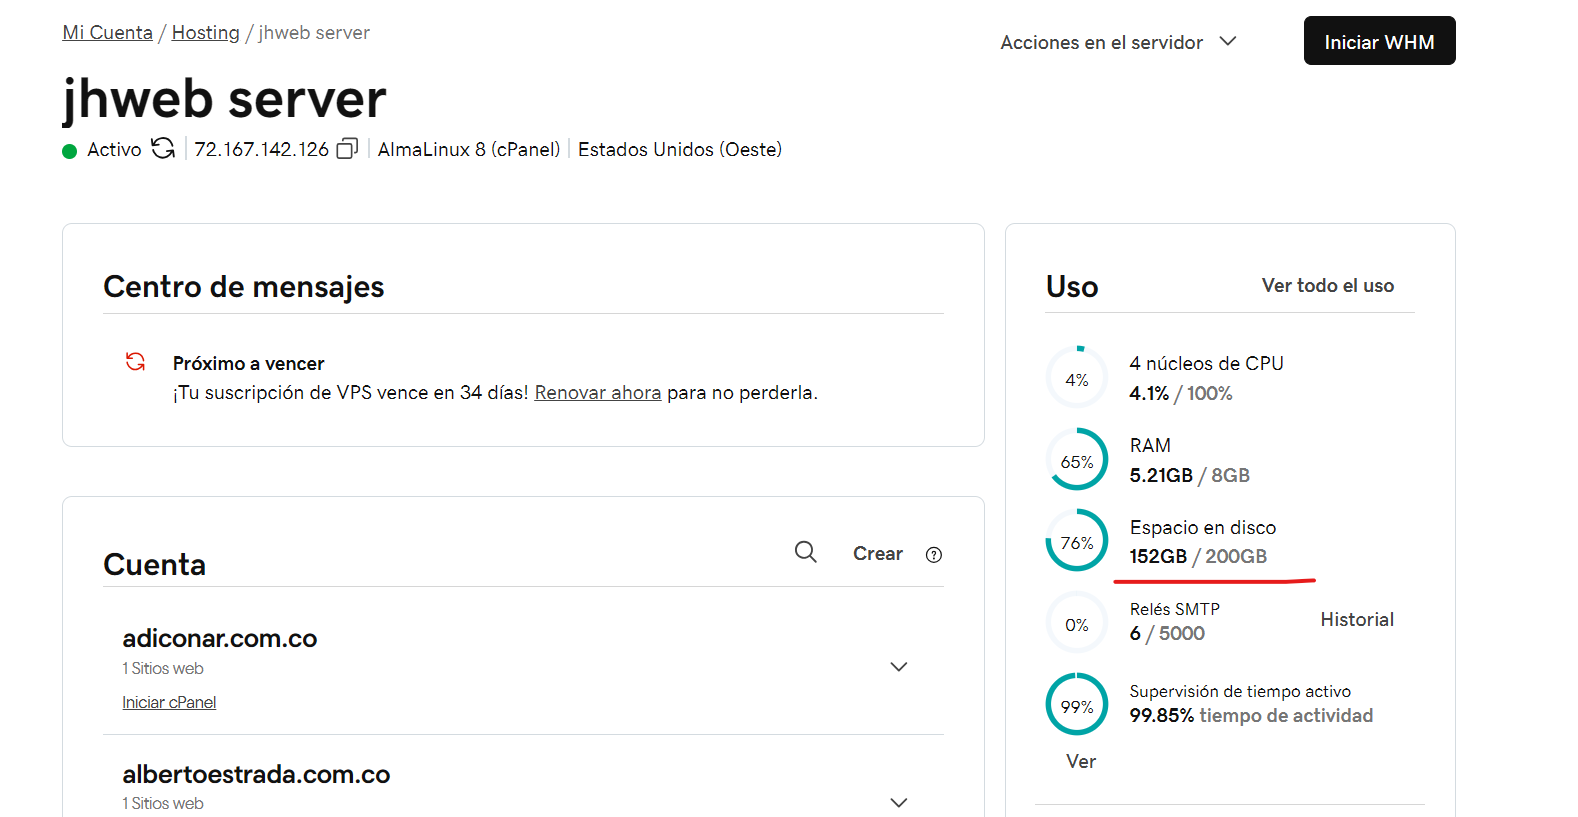Image resolution: width=1578 pixels, height=817 pixels.
Task: Open SMTP relays Historial
Action: click(1356, 620)
